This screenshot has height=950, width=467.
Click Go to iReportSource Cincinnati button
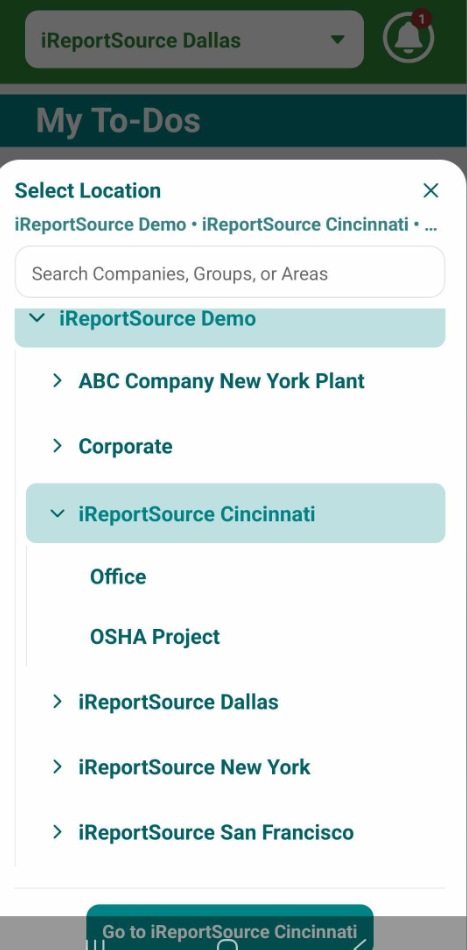point(230,927)
